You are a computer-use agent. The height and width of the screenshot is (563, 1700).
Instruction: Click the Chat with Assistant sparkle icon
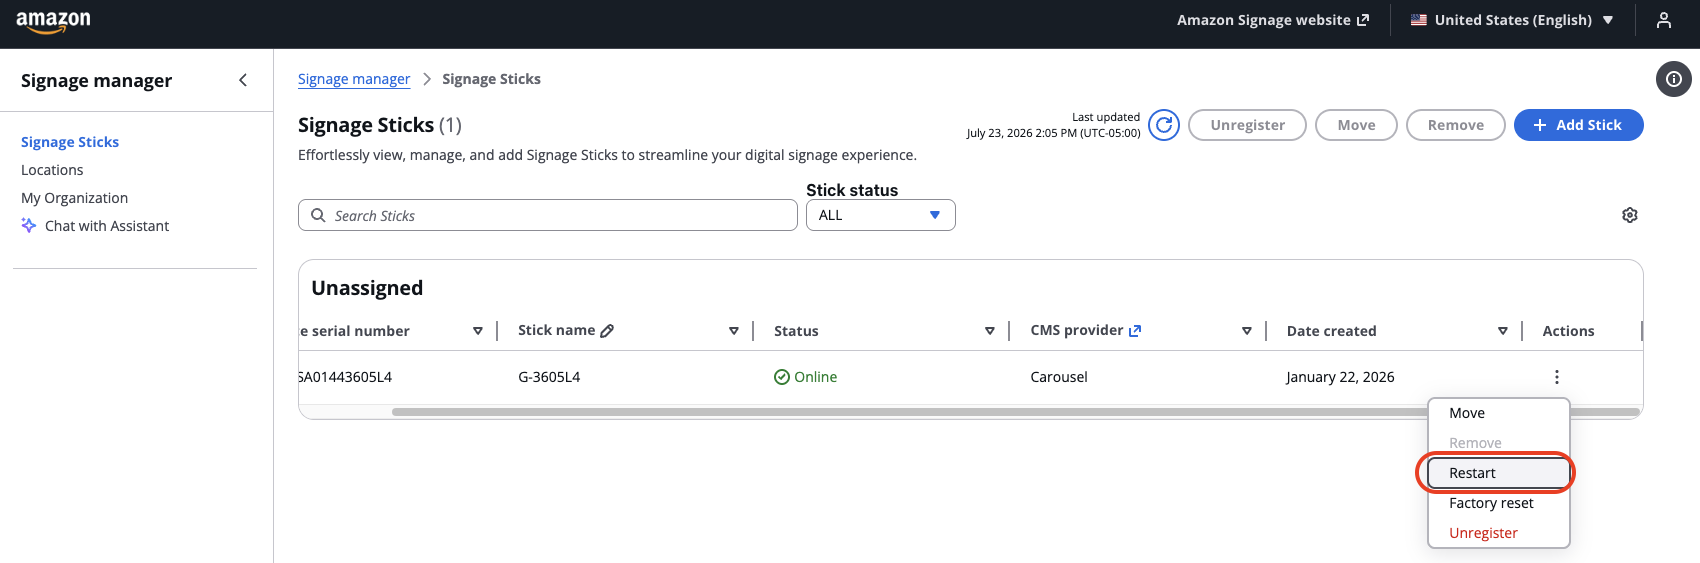tap(29, 226)
